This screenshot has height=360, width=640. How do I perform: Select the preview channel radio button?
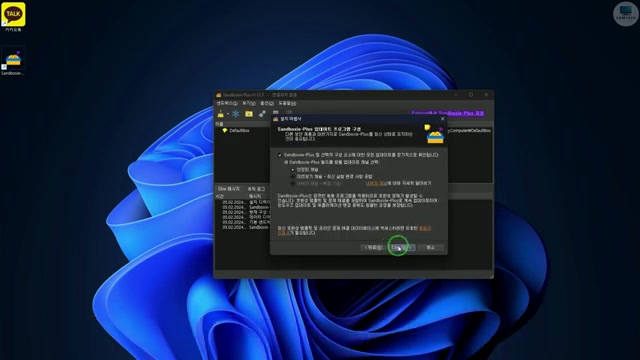click(293, 177)
